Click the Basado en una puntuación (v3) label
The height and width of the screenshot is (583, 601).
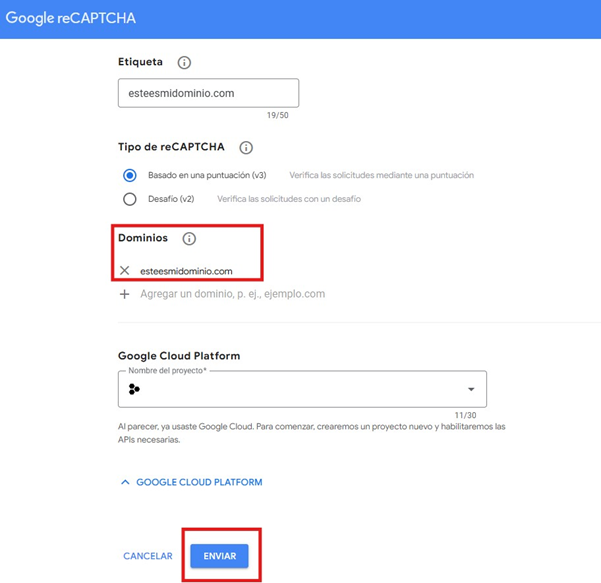pos(207,176)
